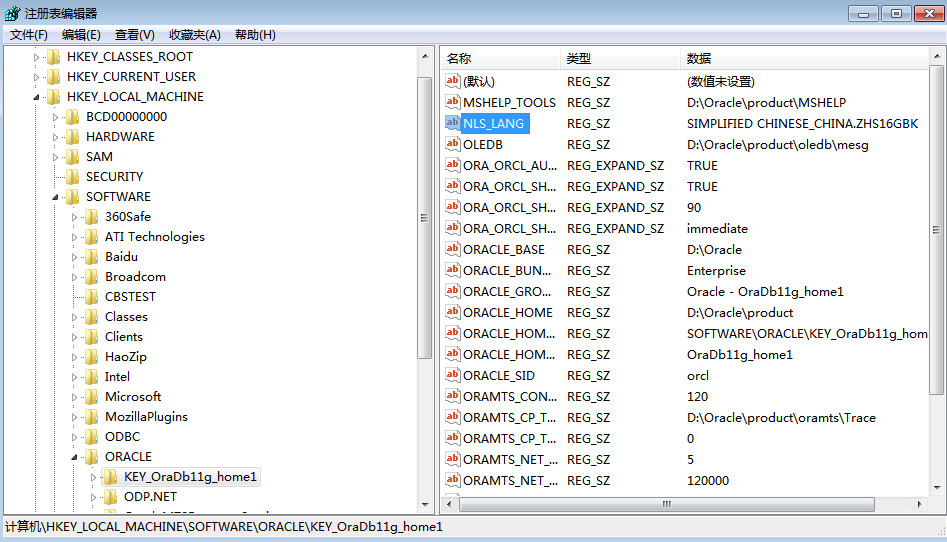This screenshot has width=947, height=542.
Task: Click the ORACLE_BASE value icon
Action: tap(452, 250)
